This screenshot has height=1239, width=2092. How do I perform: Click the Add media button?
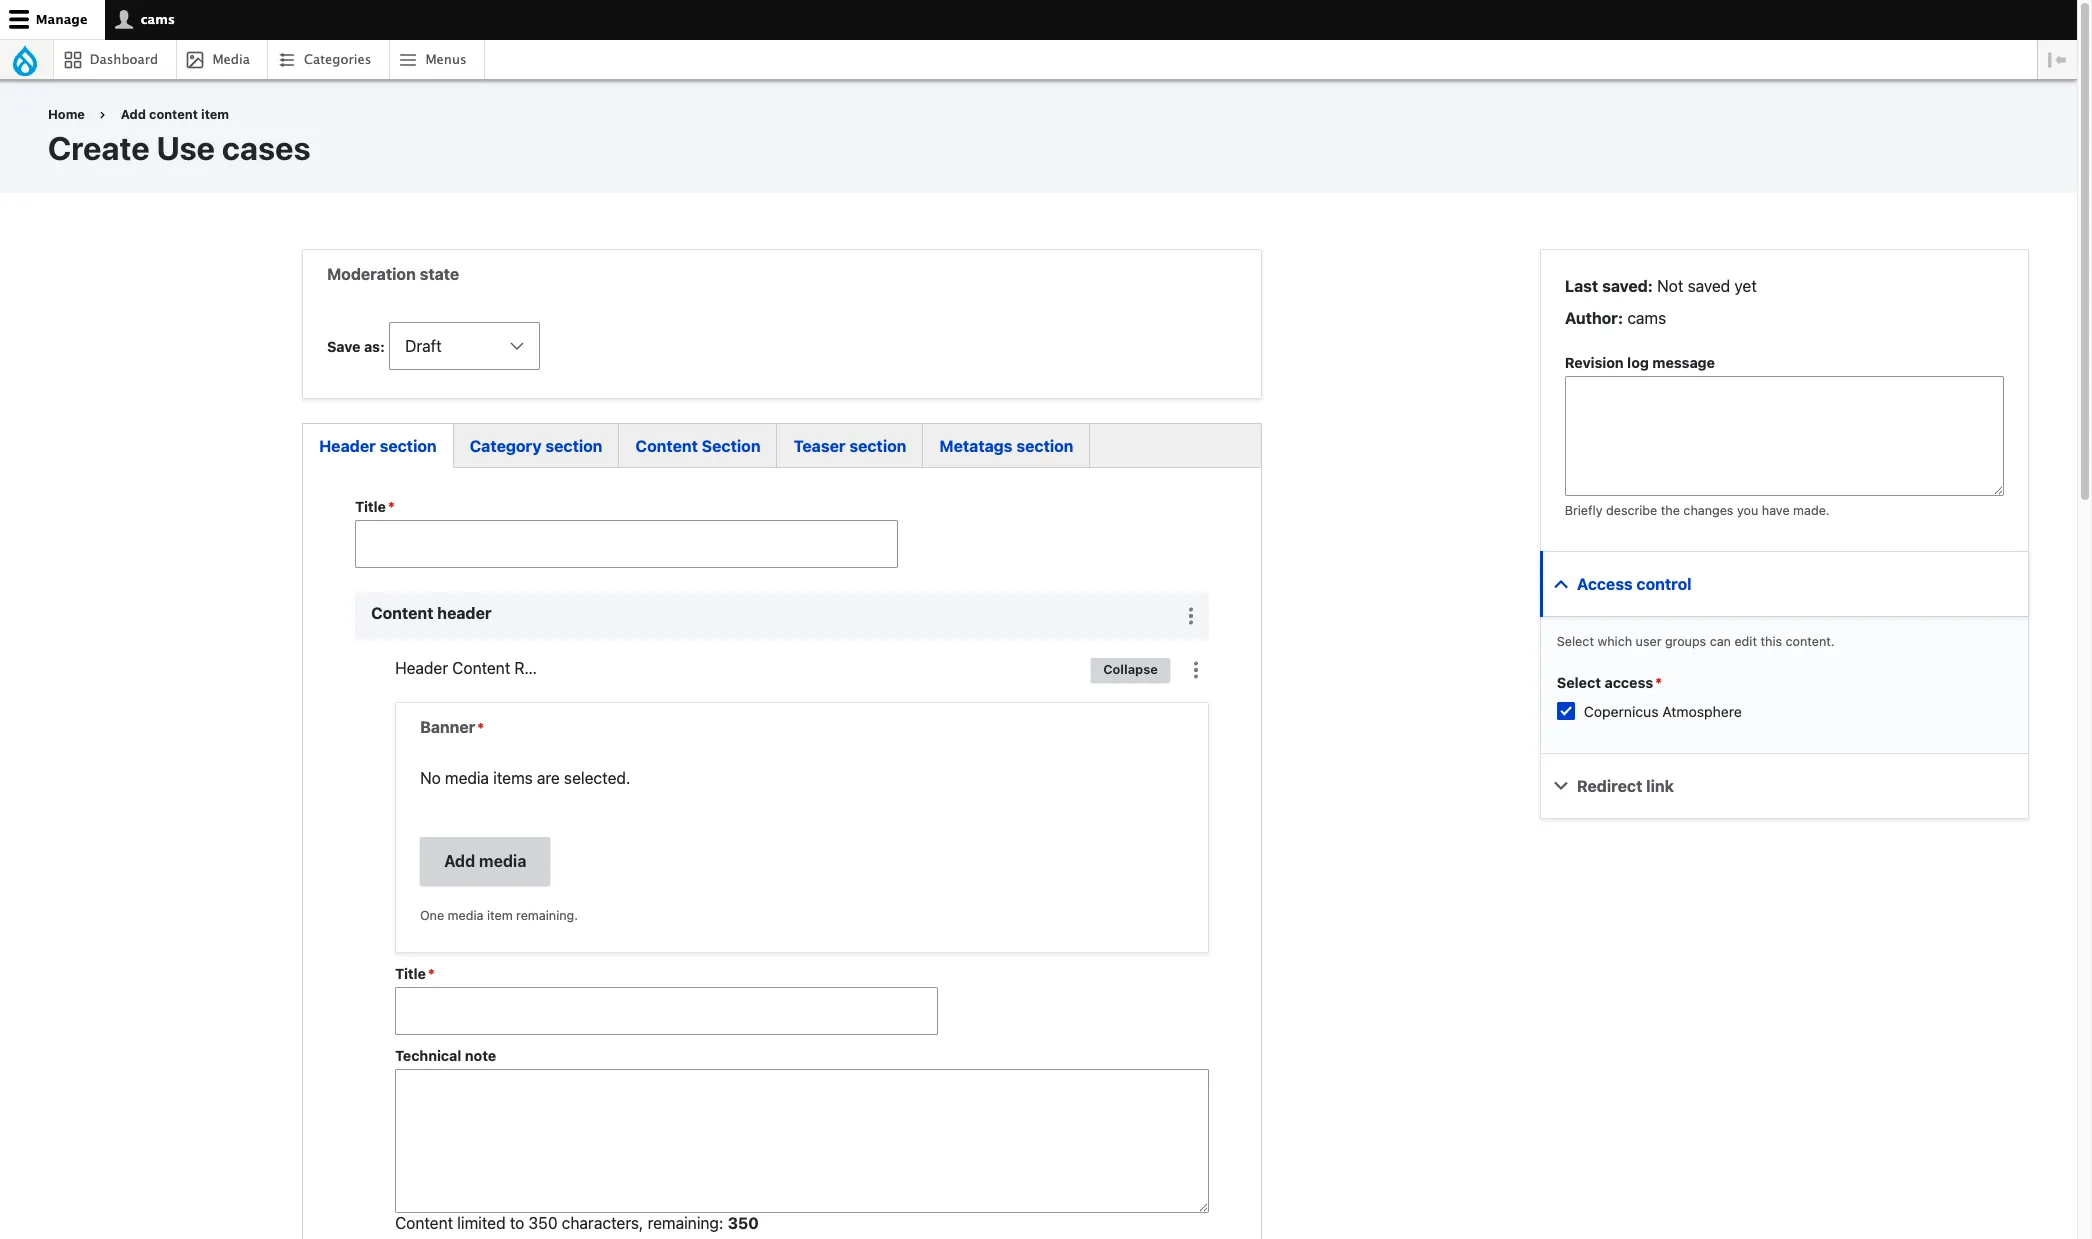pyautogui.click(x=485, y=861)
